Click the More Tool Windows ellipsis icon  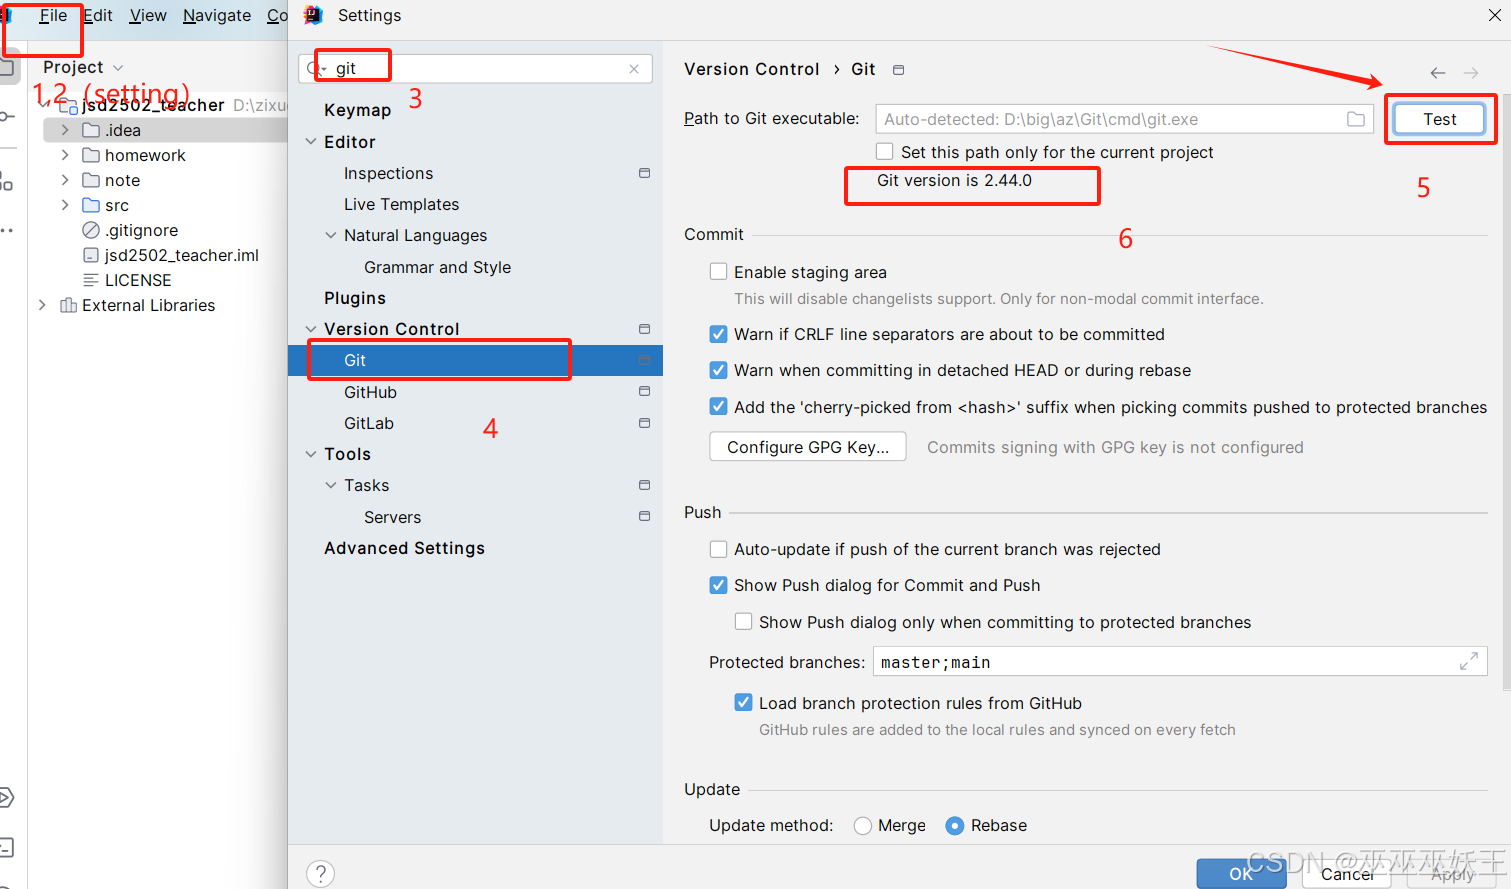7,230
